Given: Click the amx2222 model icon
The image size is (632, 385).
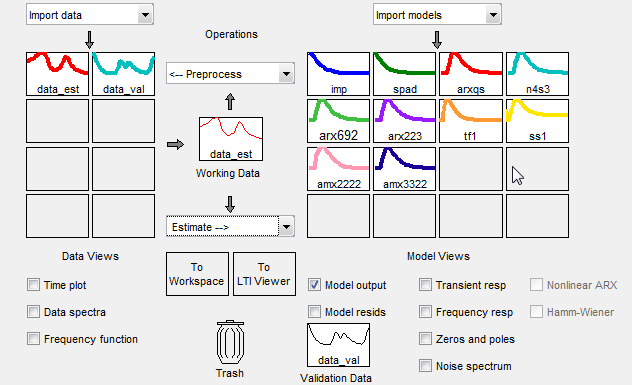Looking at the screenshot, I should 338,169.
